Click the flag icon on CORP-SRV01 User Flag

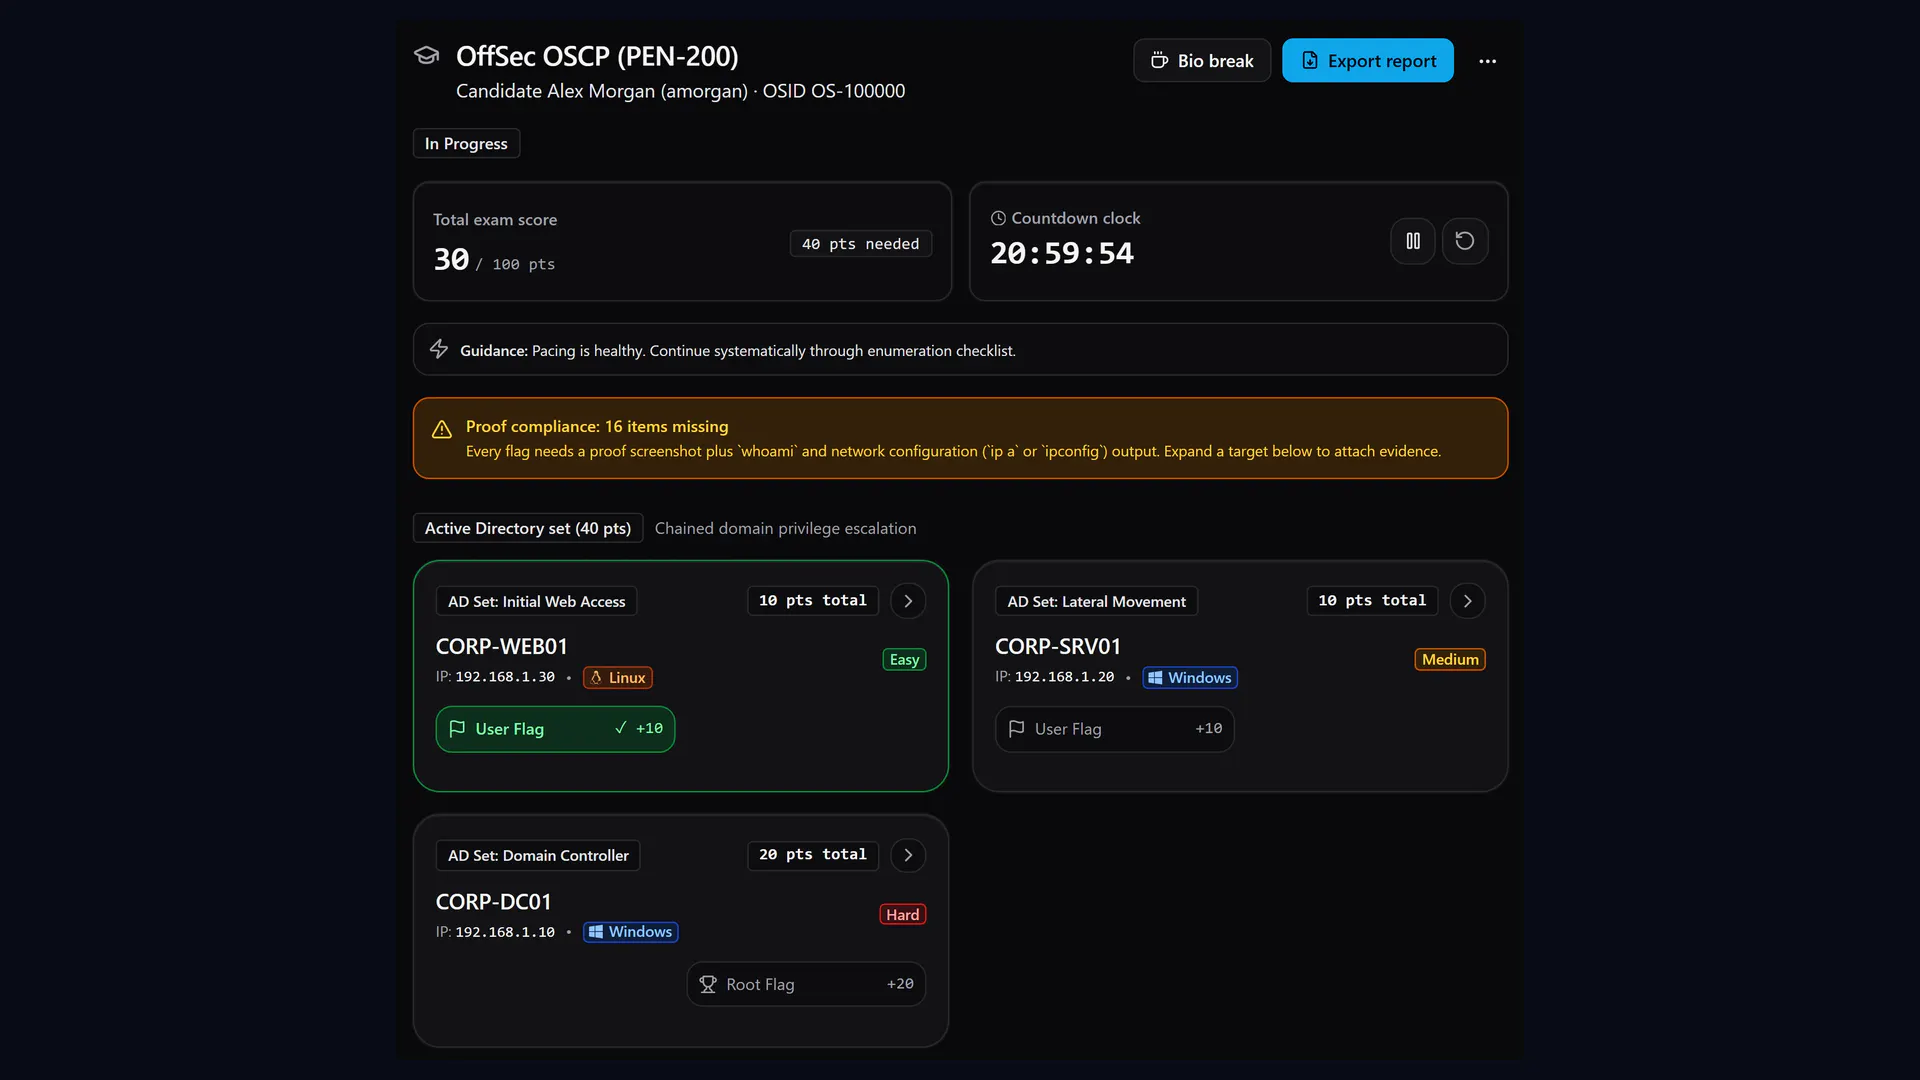click(1016, 729)
